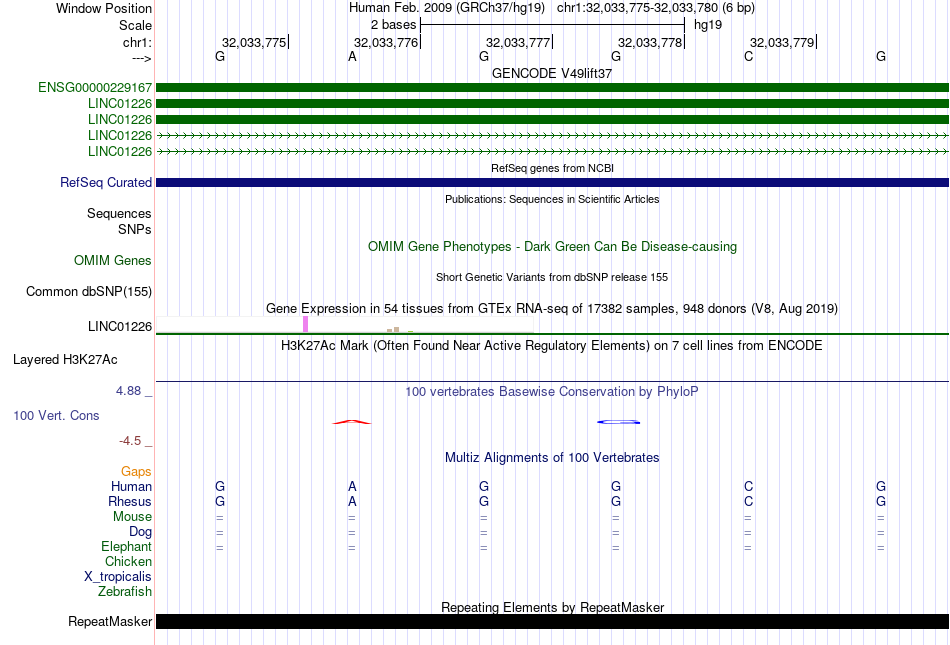Screen dimensions: 950x645
Task: Click the A base in Human alignment row
Action: pyautogui.click(x=352, y=486)
